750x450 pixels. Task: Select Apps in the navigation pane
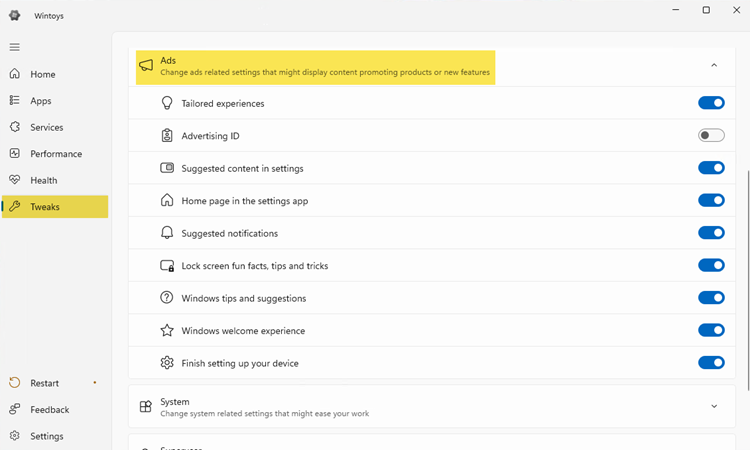click(x=40, y=101)
